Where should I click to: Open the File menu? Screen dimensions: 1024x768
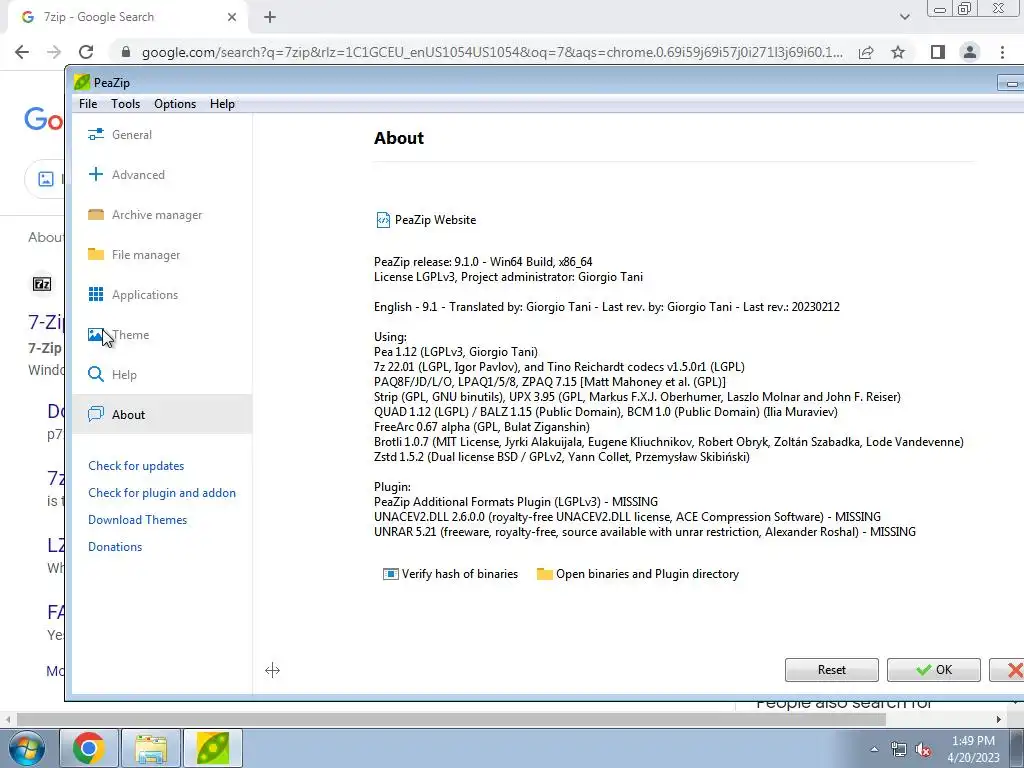coord(88,104)
